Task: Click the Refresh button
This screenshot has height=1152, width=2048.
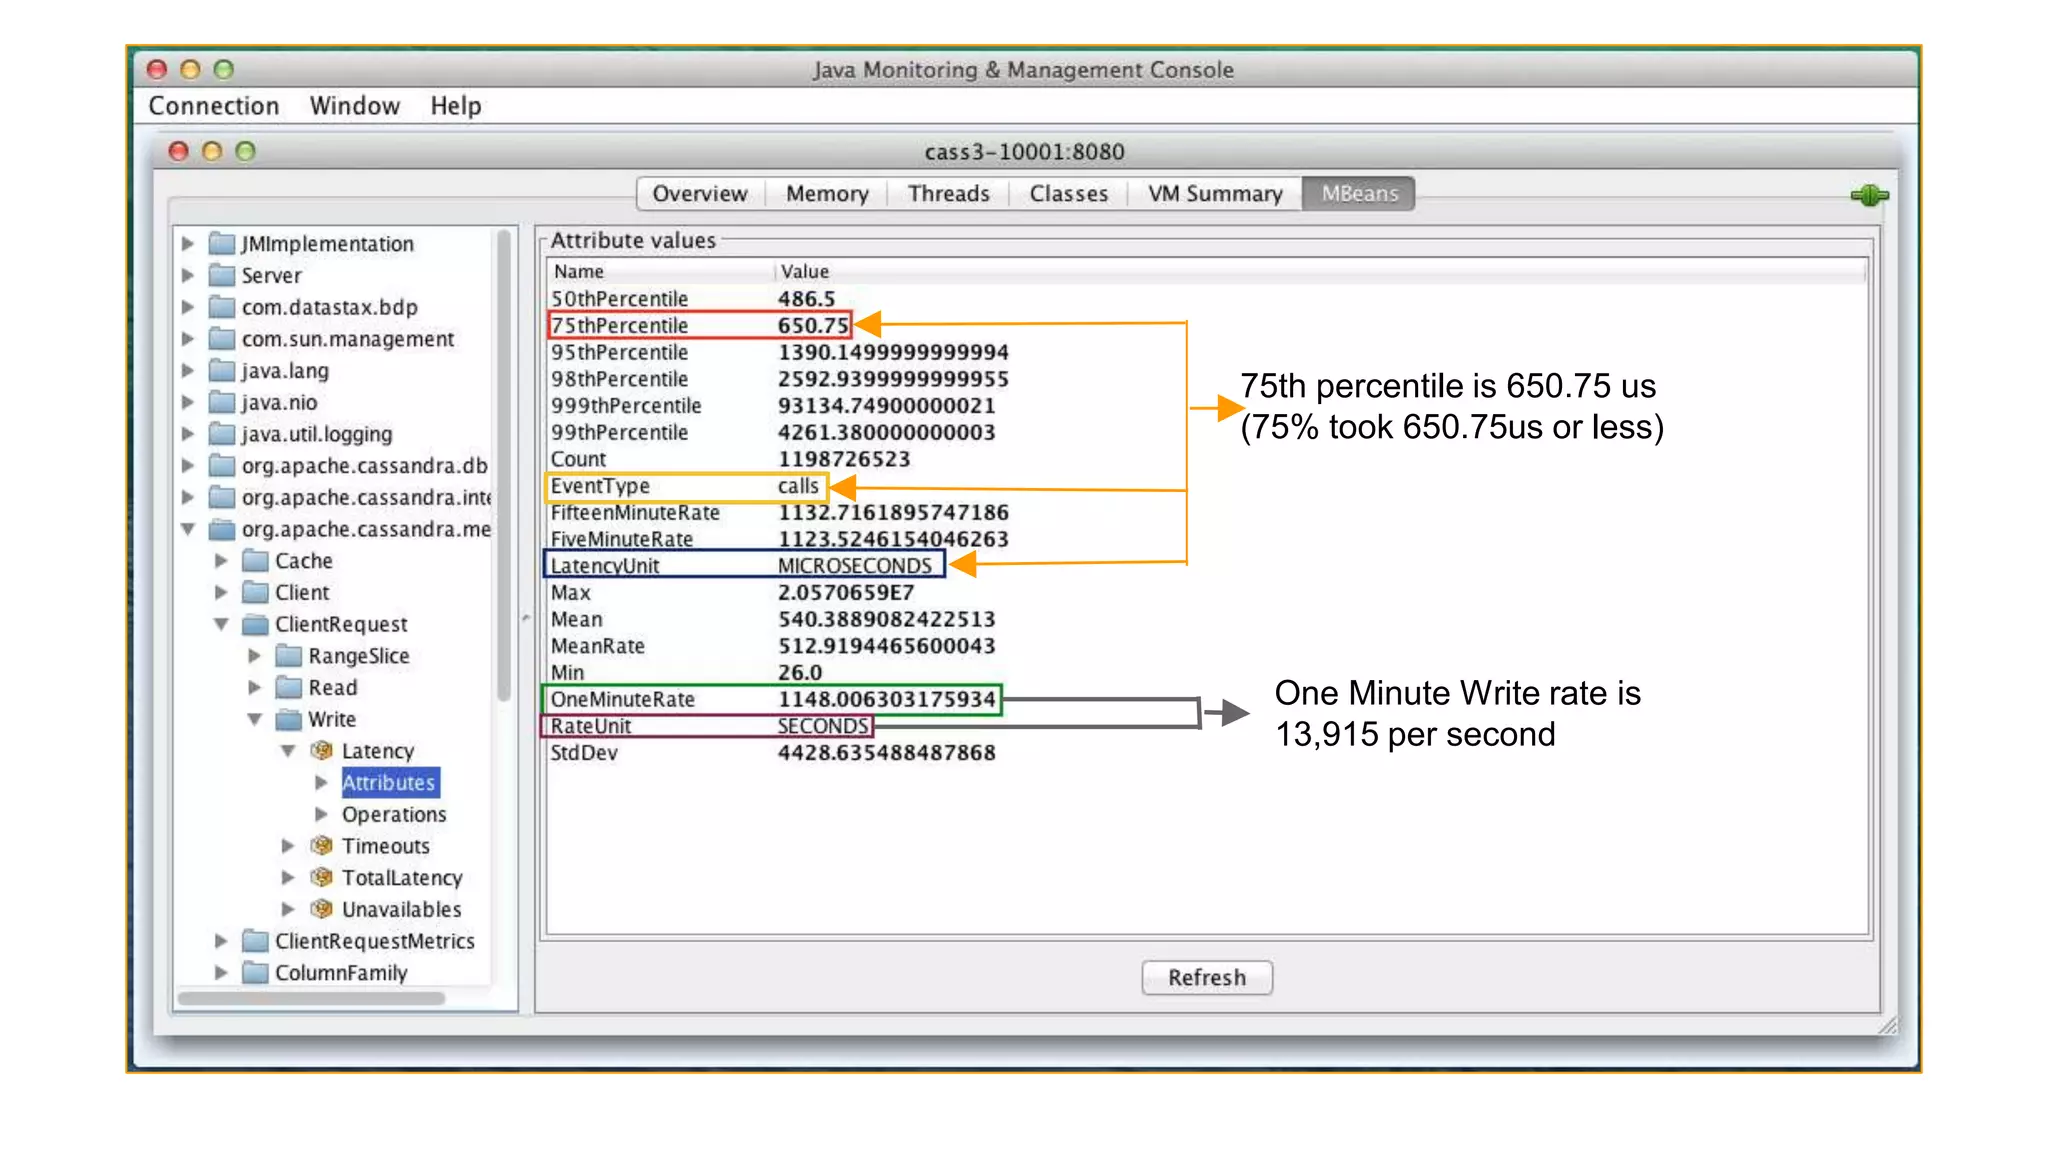Action: click(x=1207, y=978)
